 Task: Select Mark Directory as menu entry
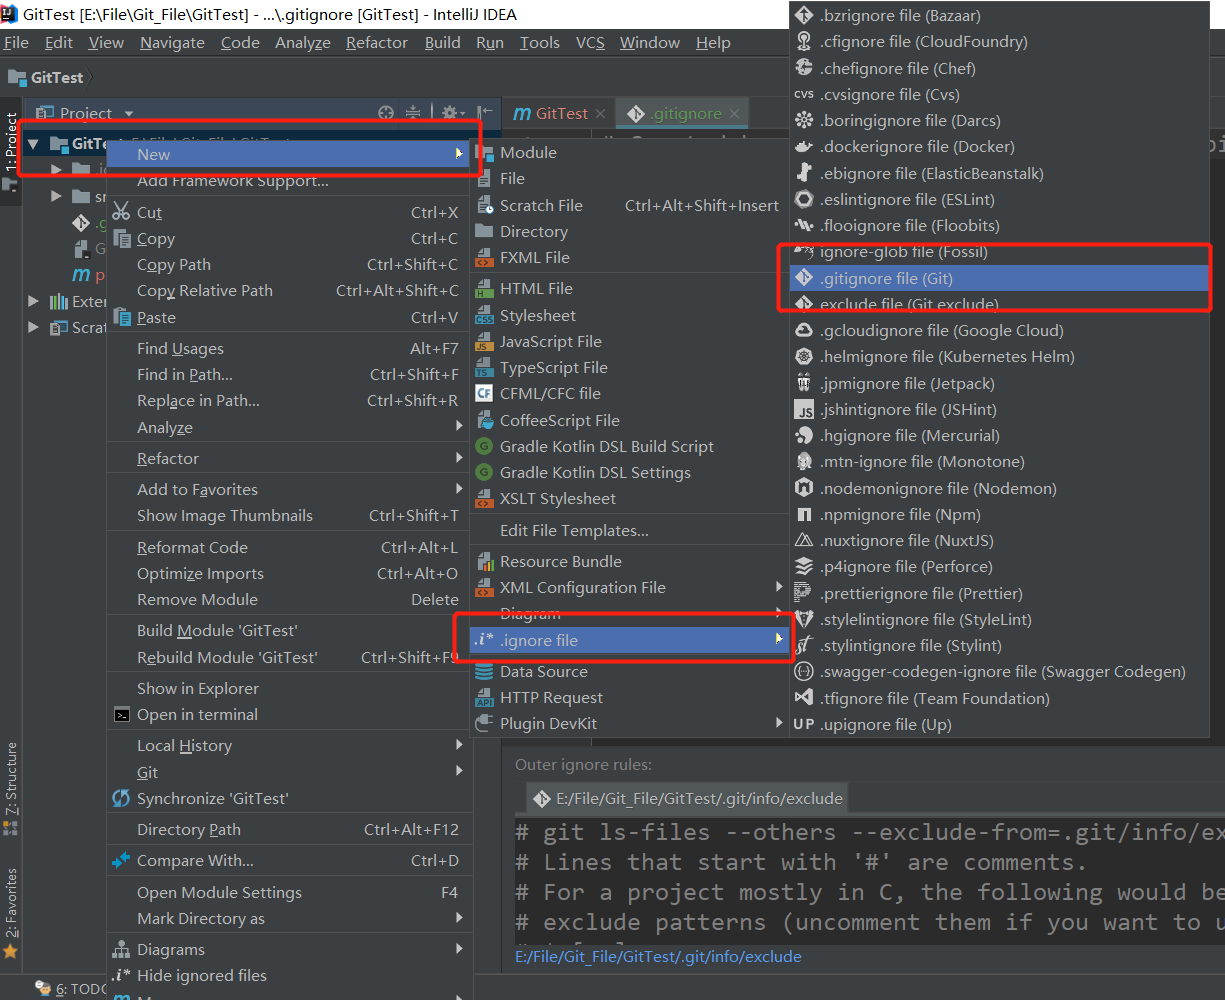pyautogui.click(x=289, y=918)
